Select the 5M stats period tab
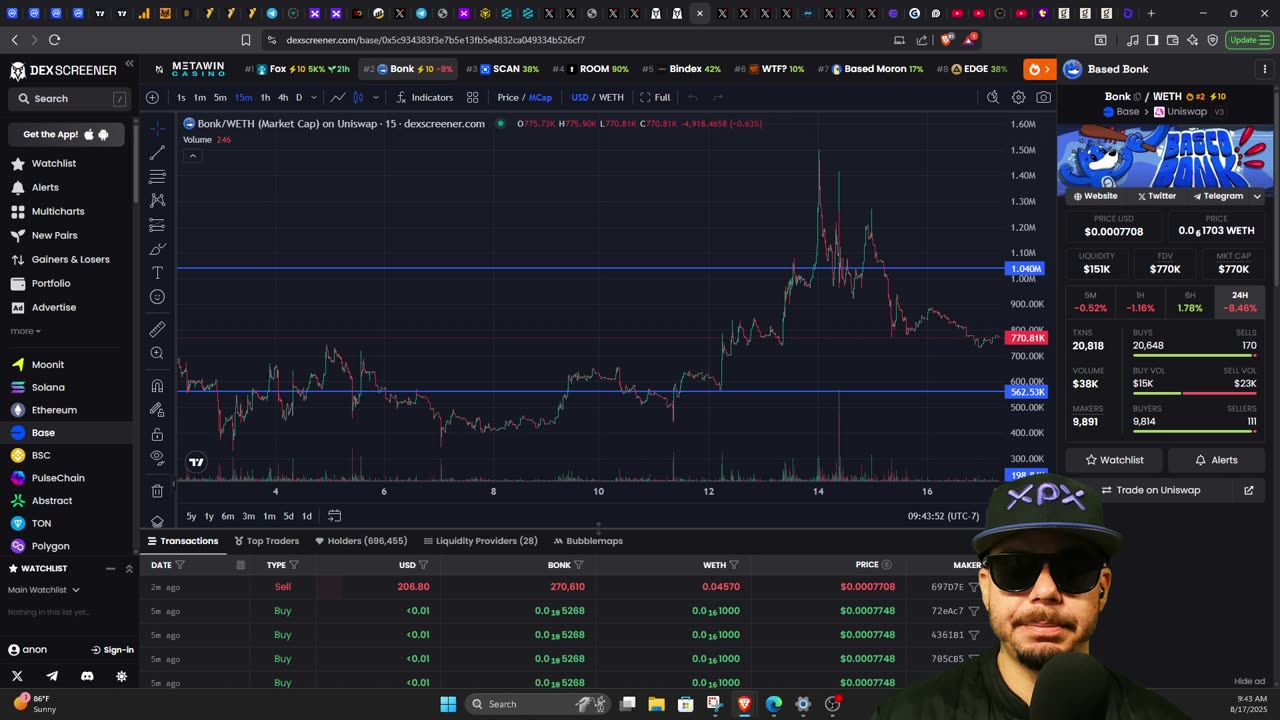1280x720 pixels. click(x=1090, y=302)
